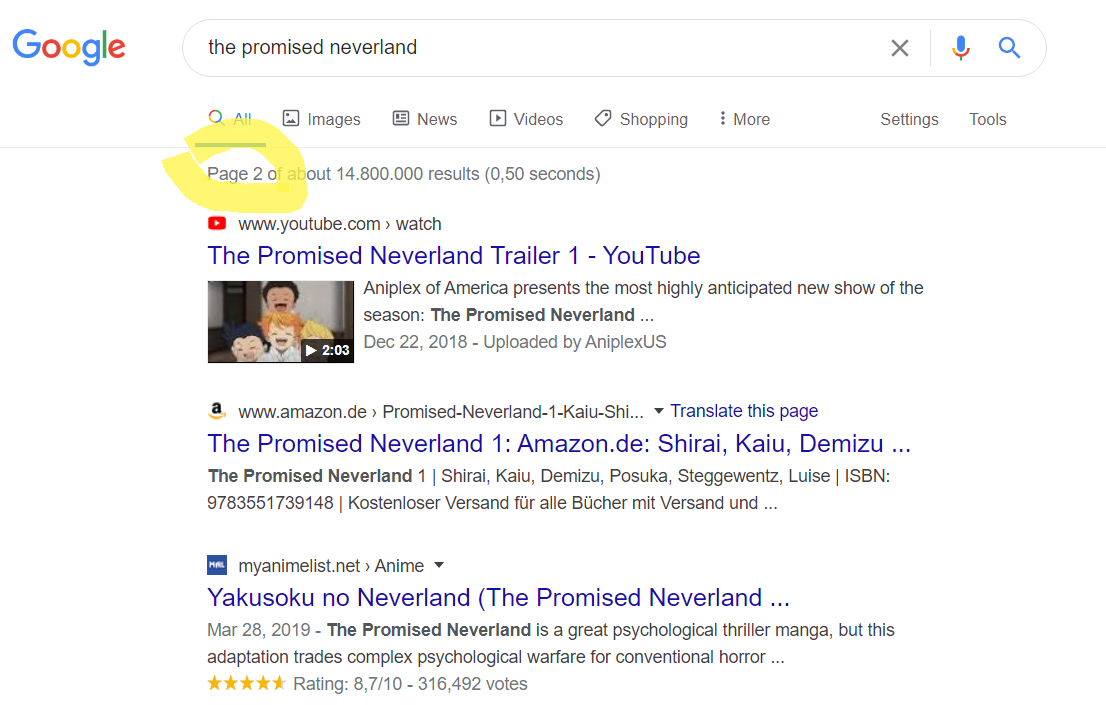Screen dimensions: 1106x705
Task: Clear the search box with X icon
Action: point(899,48)
